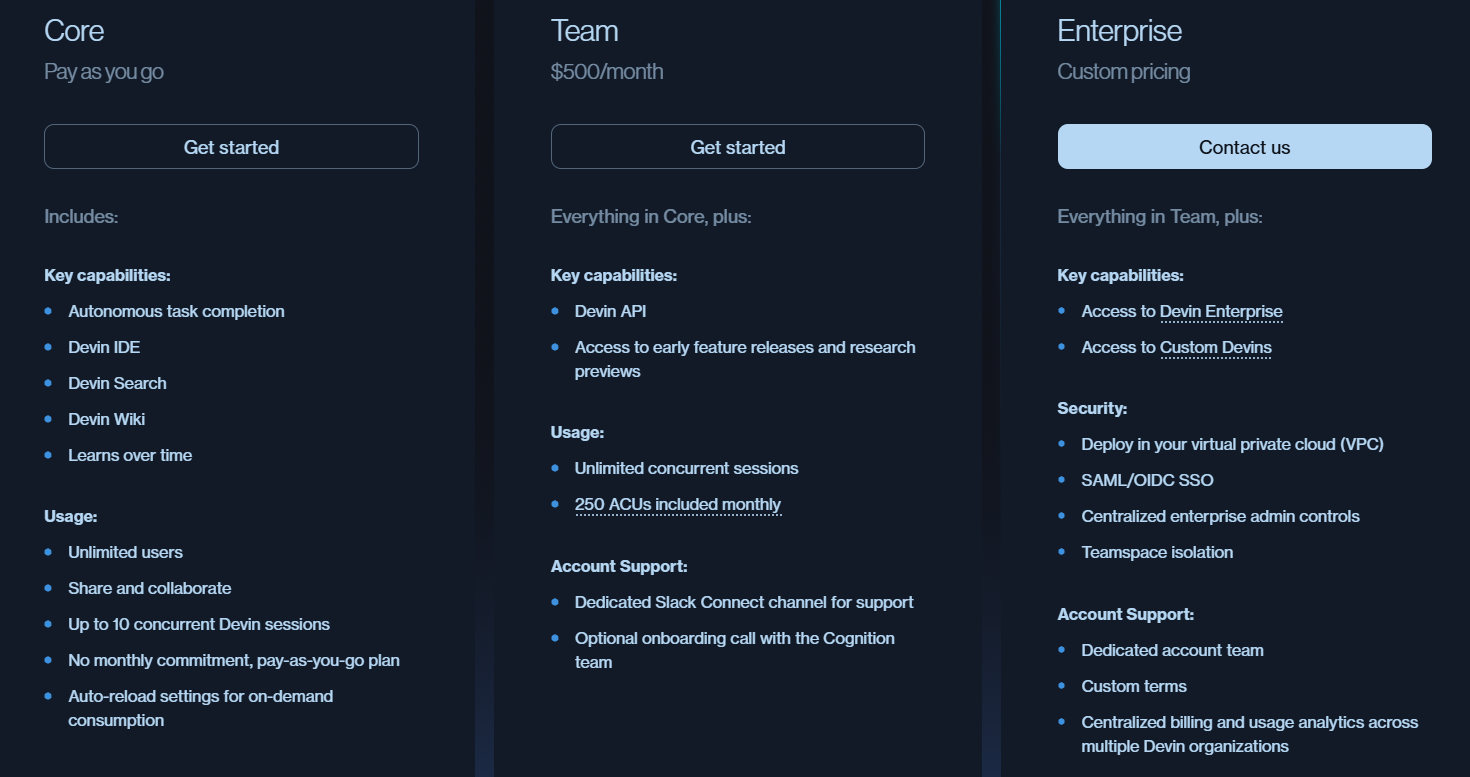Click Up to 10 concurrent Devin sessions

pyautogui.click(x=199, y=624)
